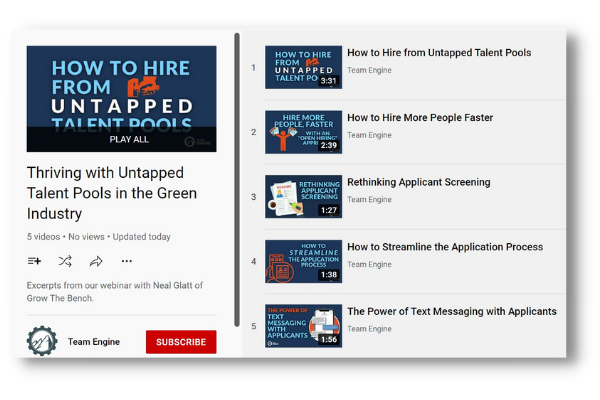The image size is (600, 400).
Task: Click index number 1 of the playlist
Action: pyautogui.click(x=253, y=68)
